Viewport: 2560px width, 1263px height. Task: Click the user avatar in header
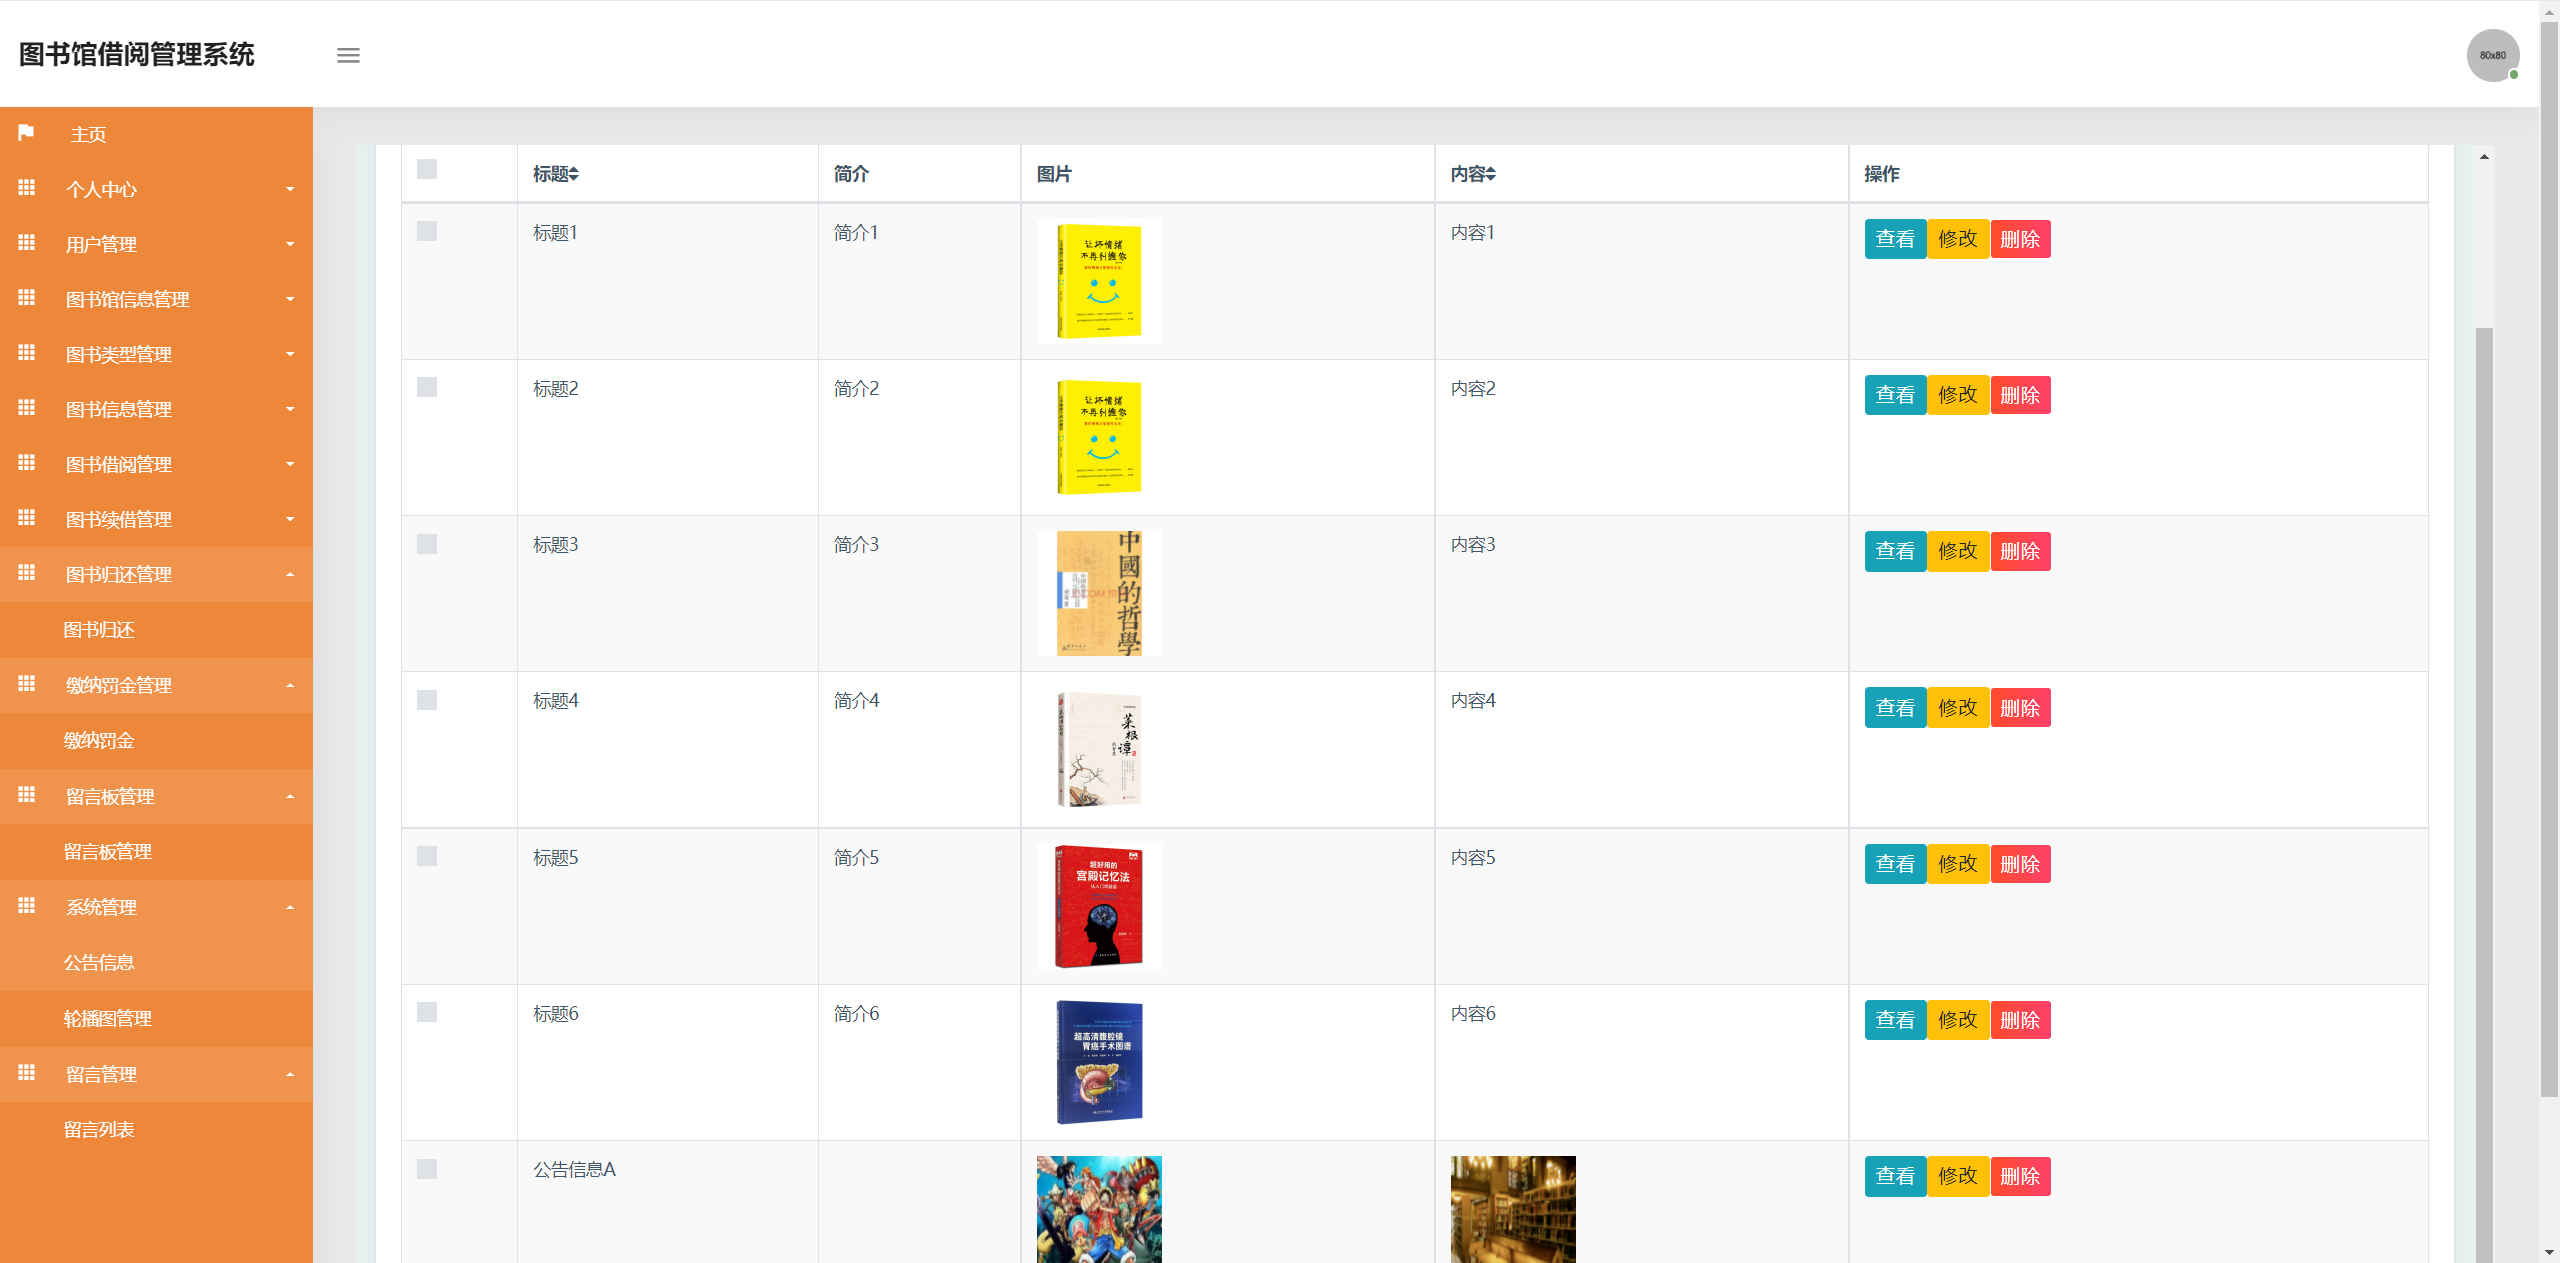(2492, 55)
